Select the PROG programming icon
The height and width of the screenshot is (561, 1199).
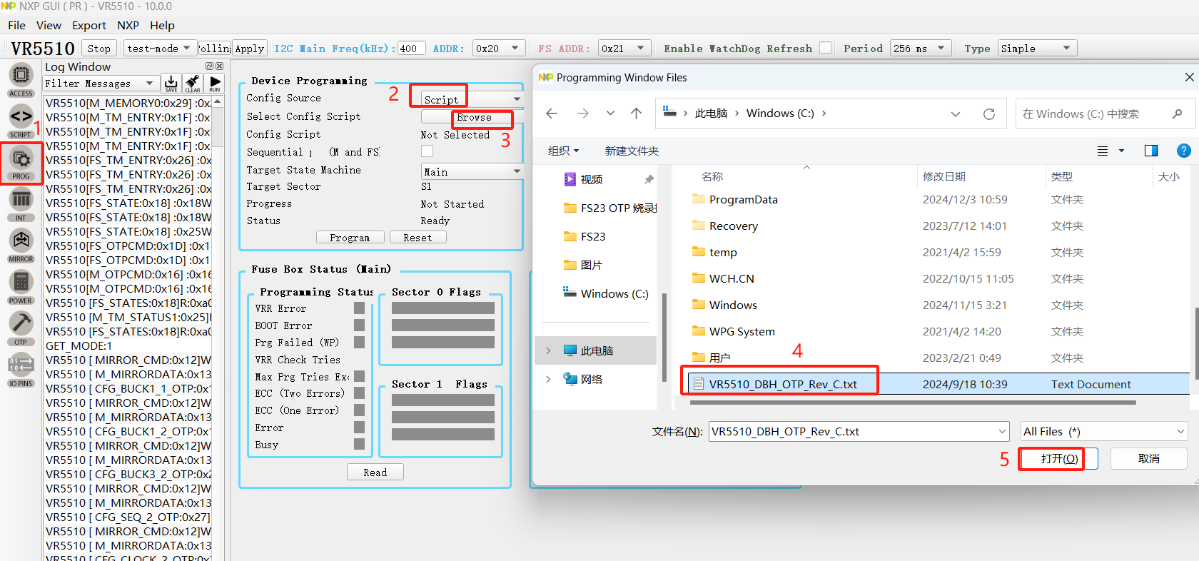pyautogui.click(x=21, y=161)
